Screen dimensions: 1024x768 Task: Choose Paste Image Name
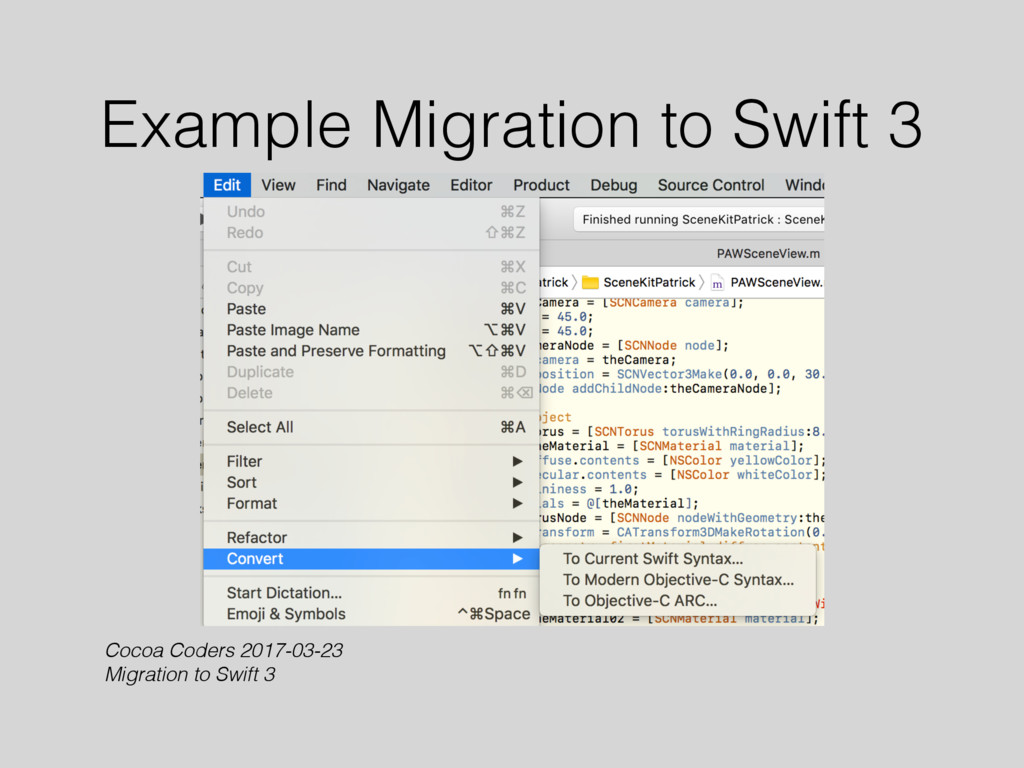pos(372,330)
